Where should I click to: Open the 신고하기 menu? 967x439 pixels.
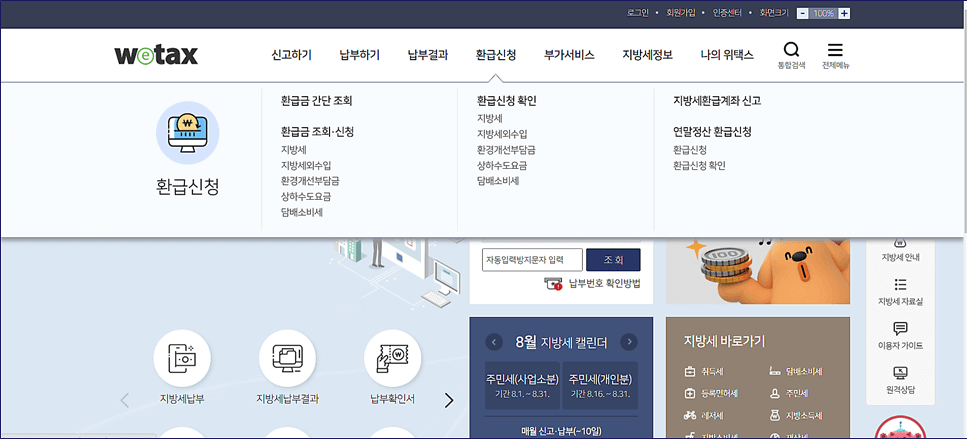(x=292, y=55)
